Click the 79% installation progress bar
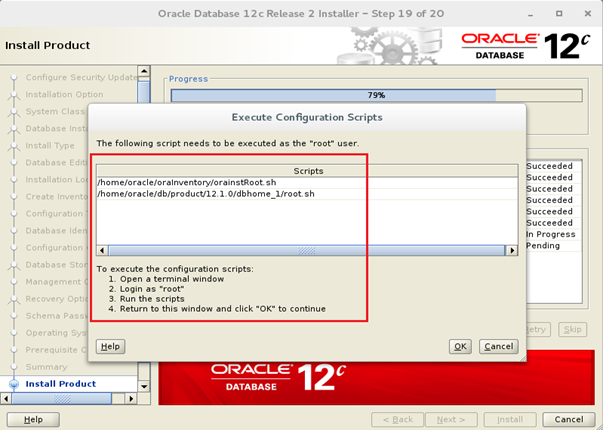This screenshot has width=603, height=430. [x=376, y=95]
